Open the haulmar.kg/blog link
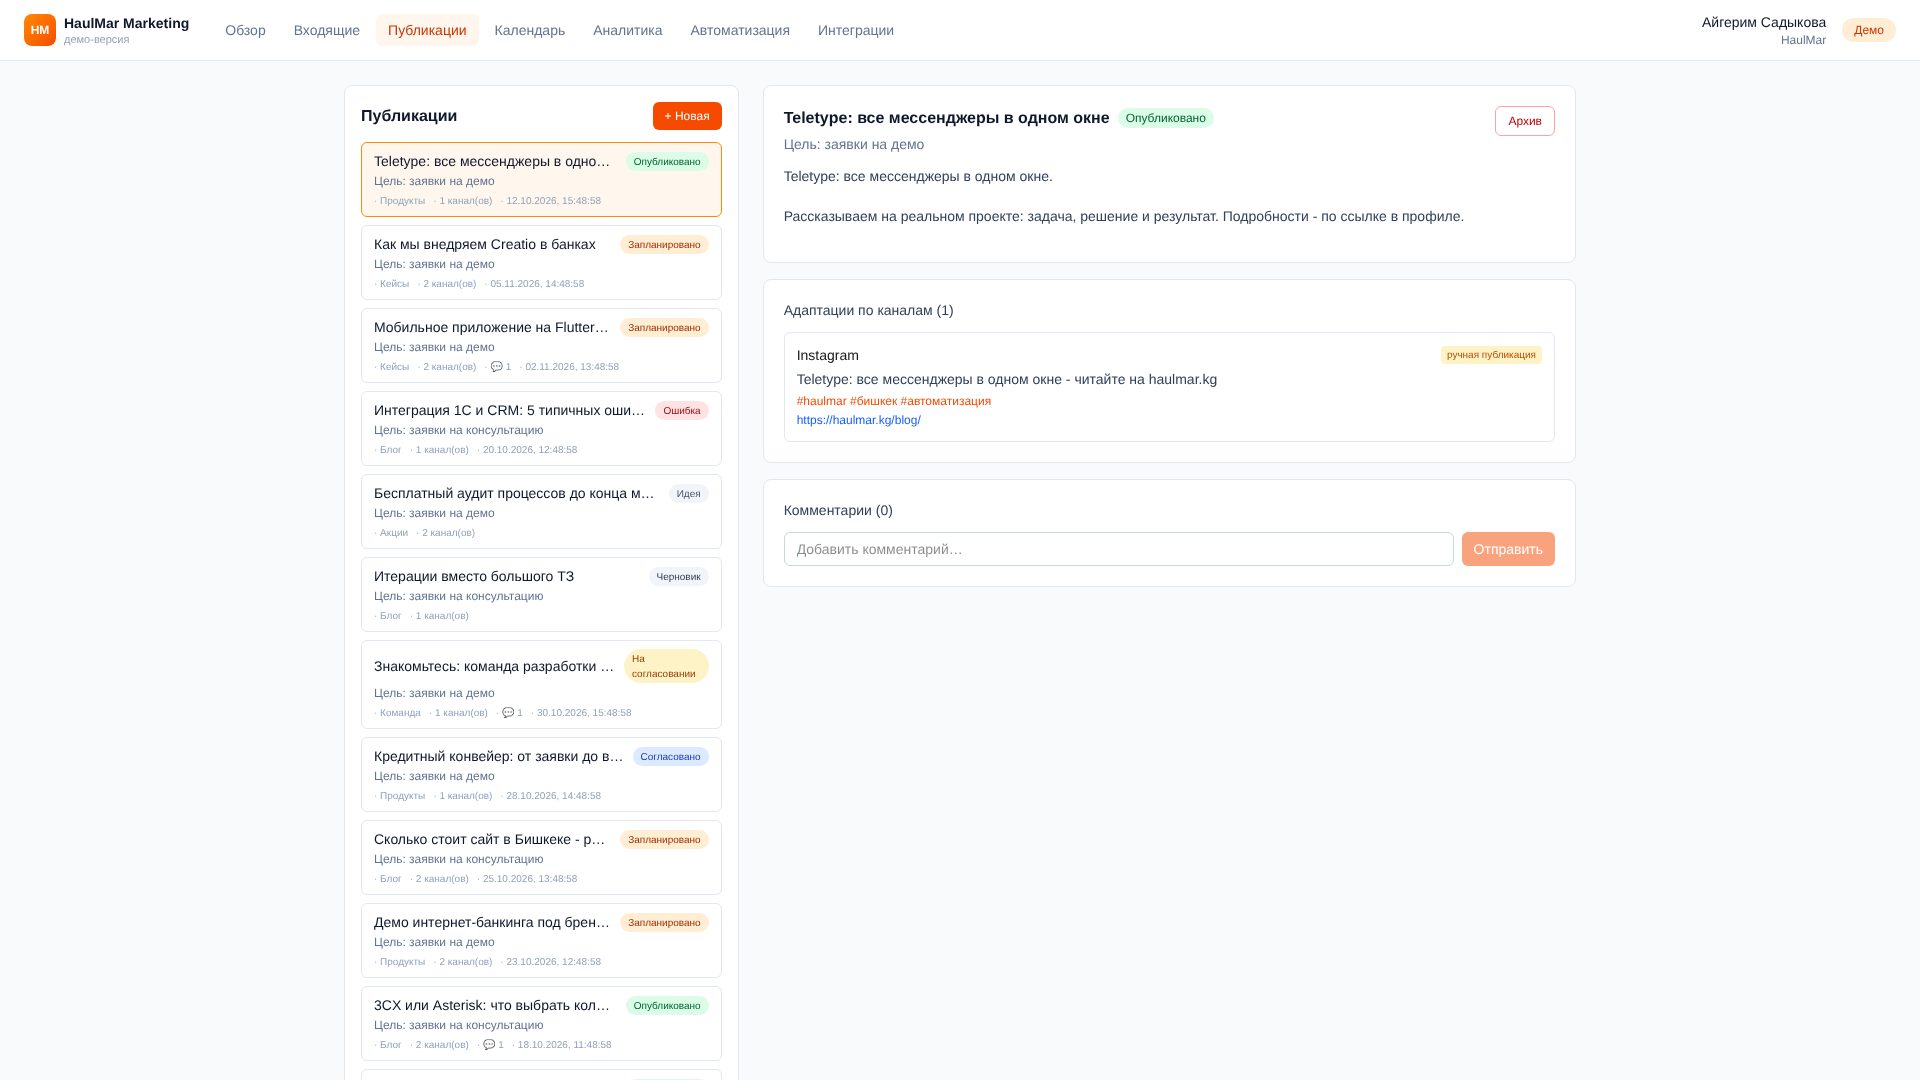This screenshot has width=1920, height=1080. click(859, 420)
